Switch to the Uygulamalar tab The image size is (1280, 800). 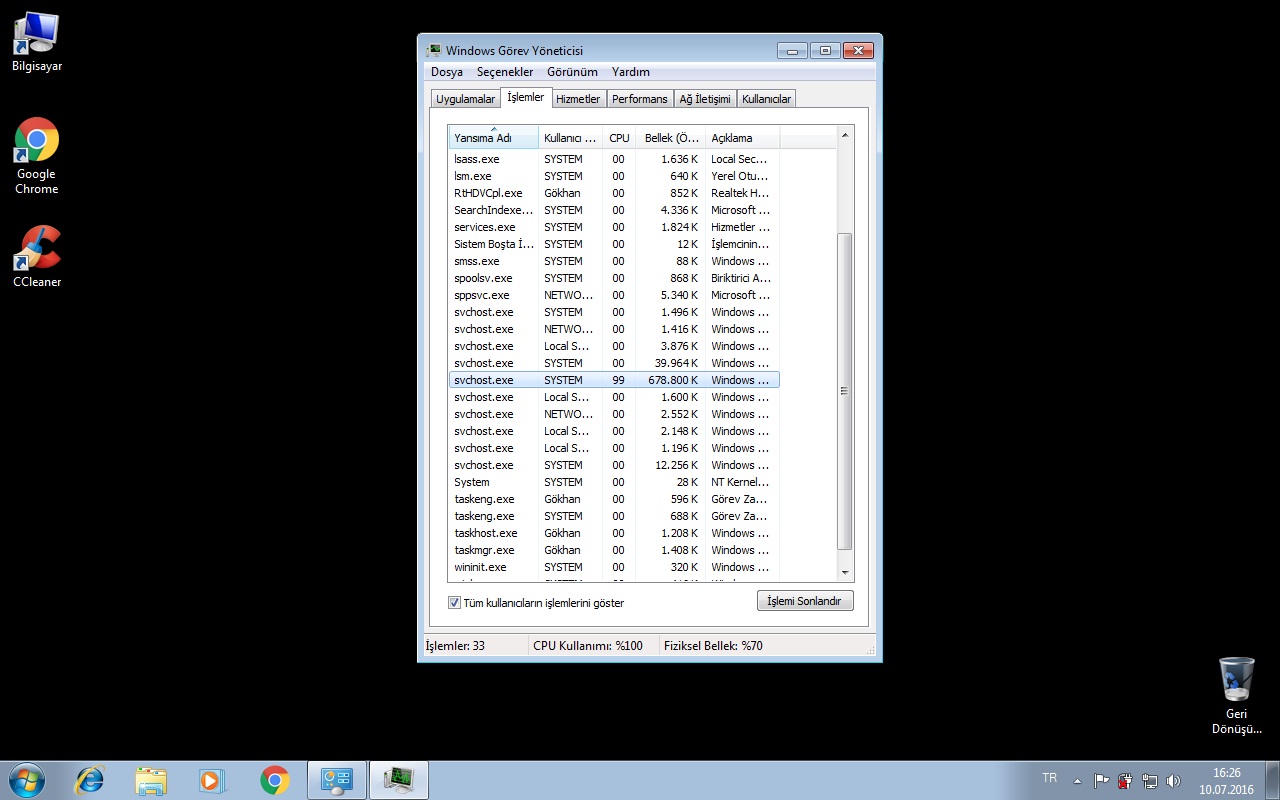[465, 99]
